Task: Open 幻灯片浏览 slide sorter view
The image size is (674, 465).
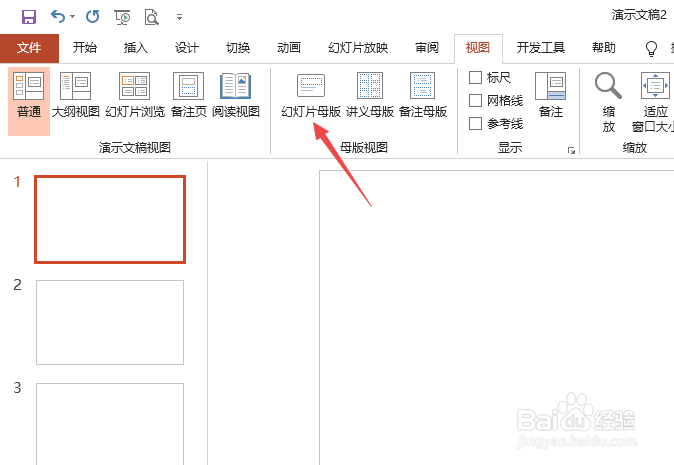Action: pos(135,95)
